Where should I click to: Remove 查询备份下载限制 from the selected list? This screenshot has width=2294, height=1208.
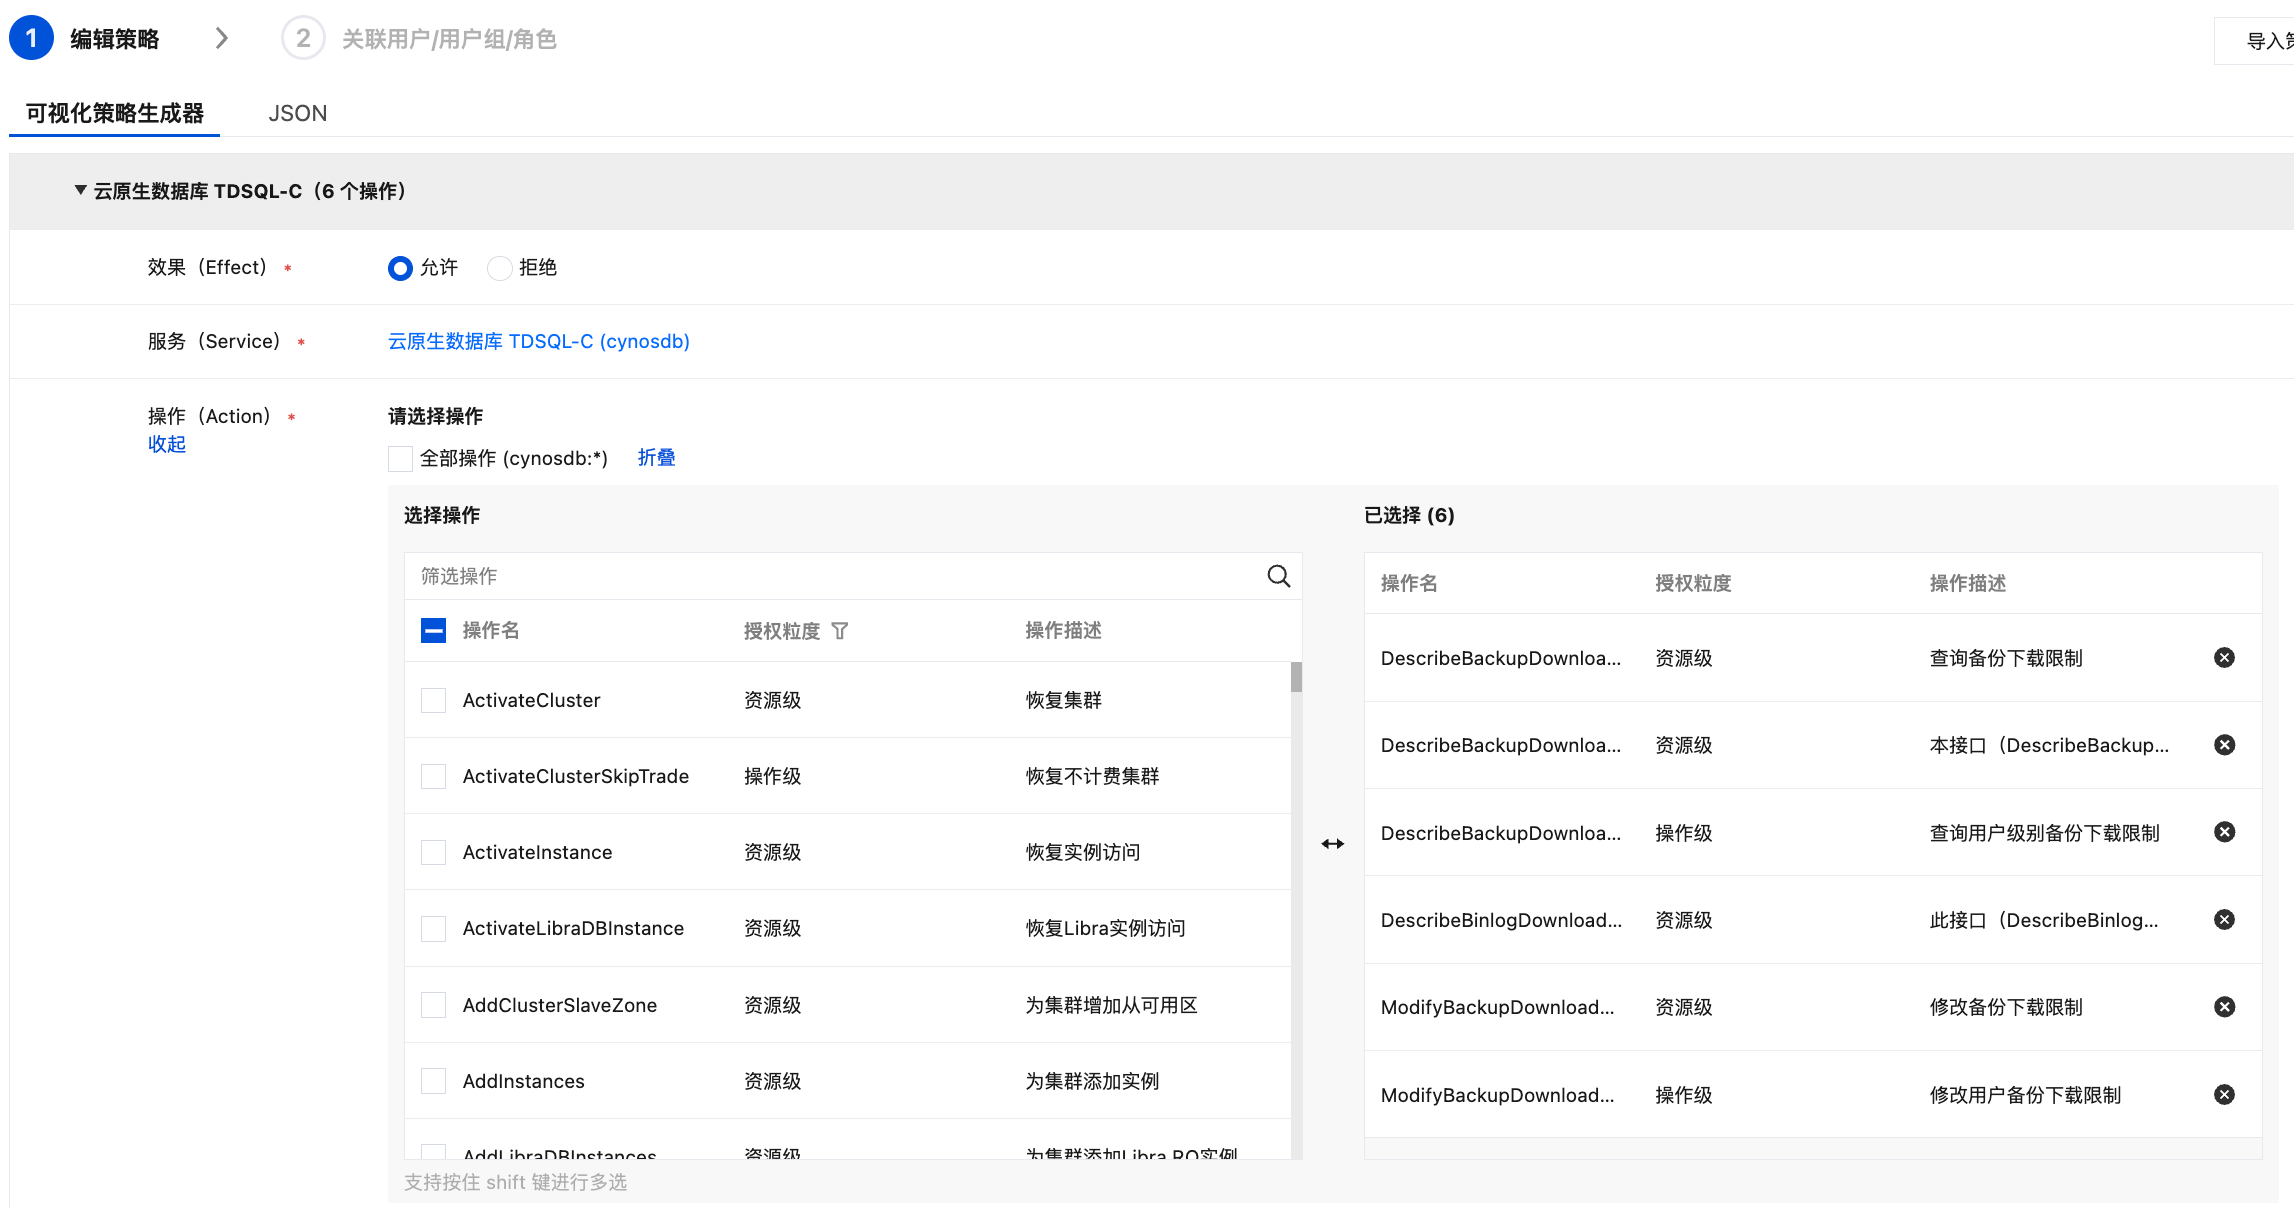[x=2224, y=657]
